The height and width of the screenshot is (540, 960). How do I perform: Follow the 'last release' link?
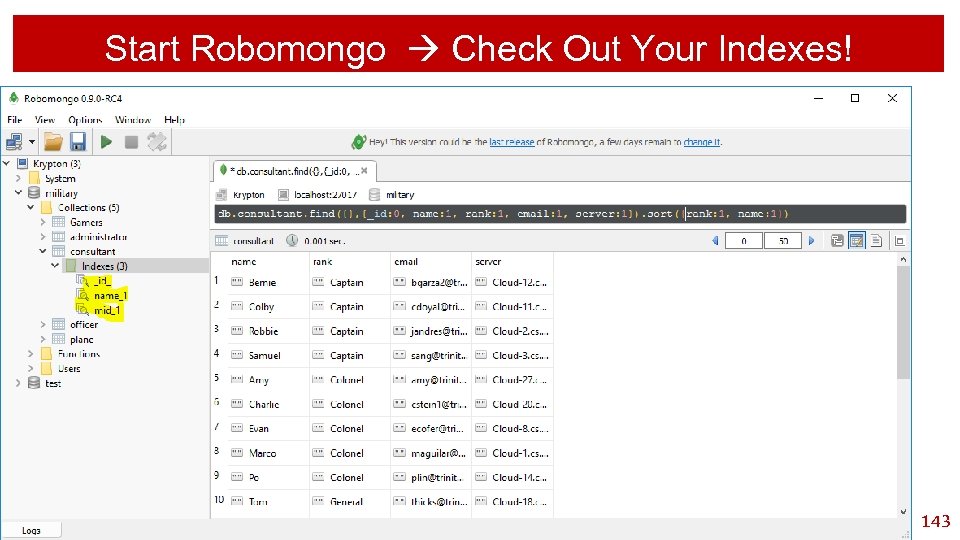tap(512, 142)
